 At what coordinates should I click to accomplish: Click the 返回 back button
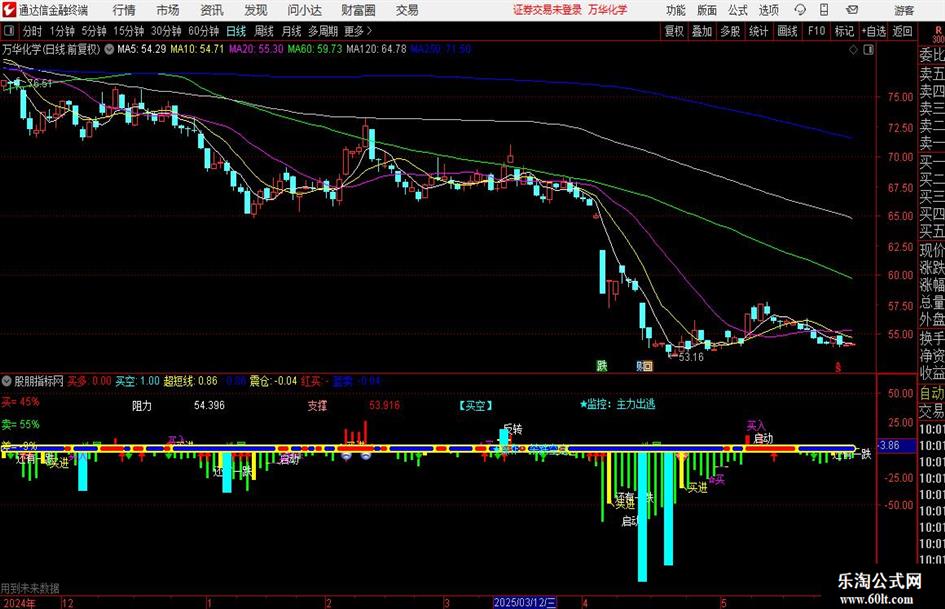click(902, 31)
